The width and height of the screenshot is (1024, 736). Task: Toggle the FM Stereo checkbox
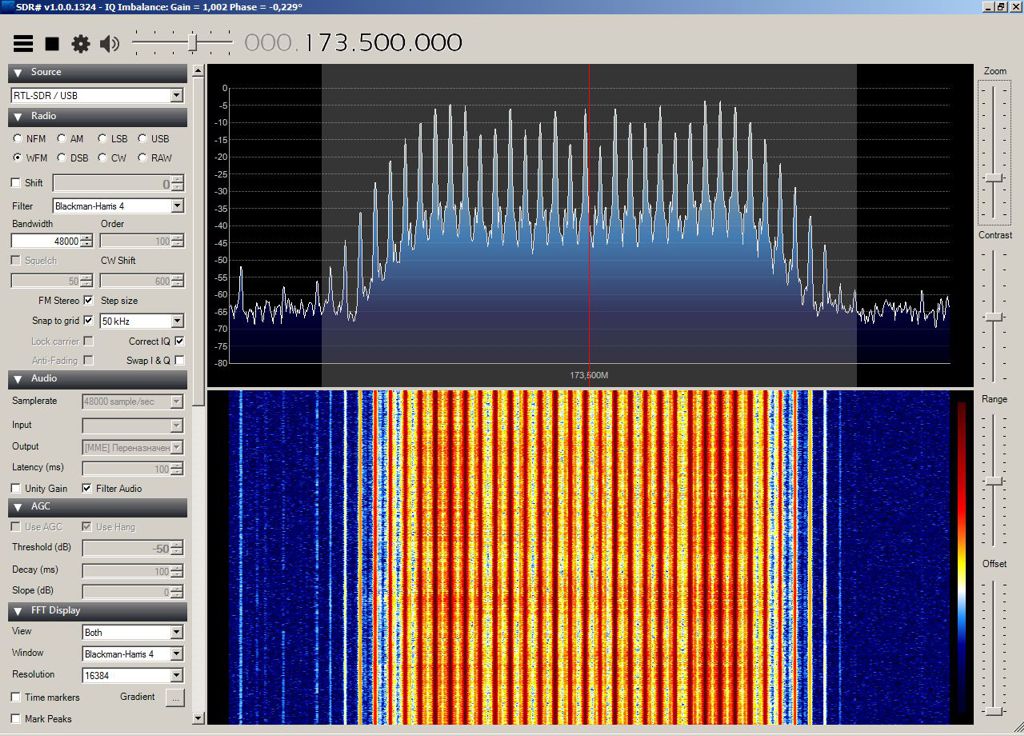point(88,300)
